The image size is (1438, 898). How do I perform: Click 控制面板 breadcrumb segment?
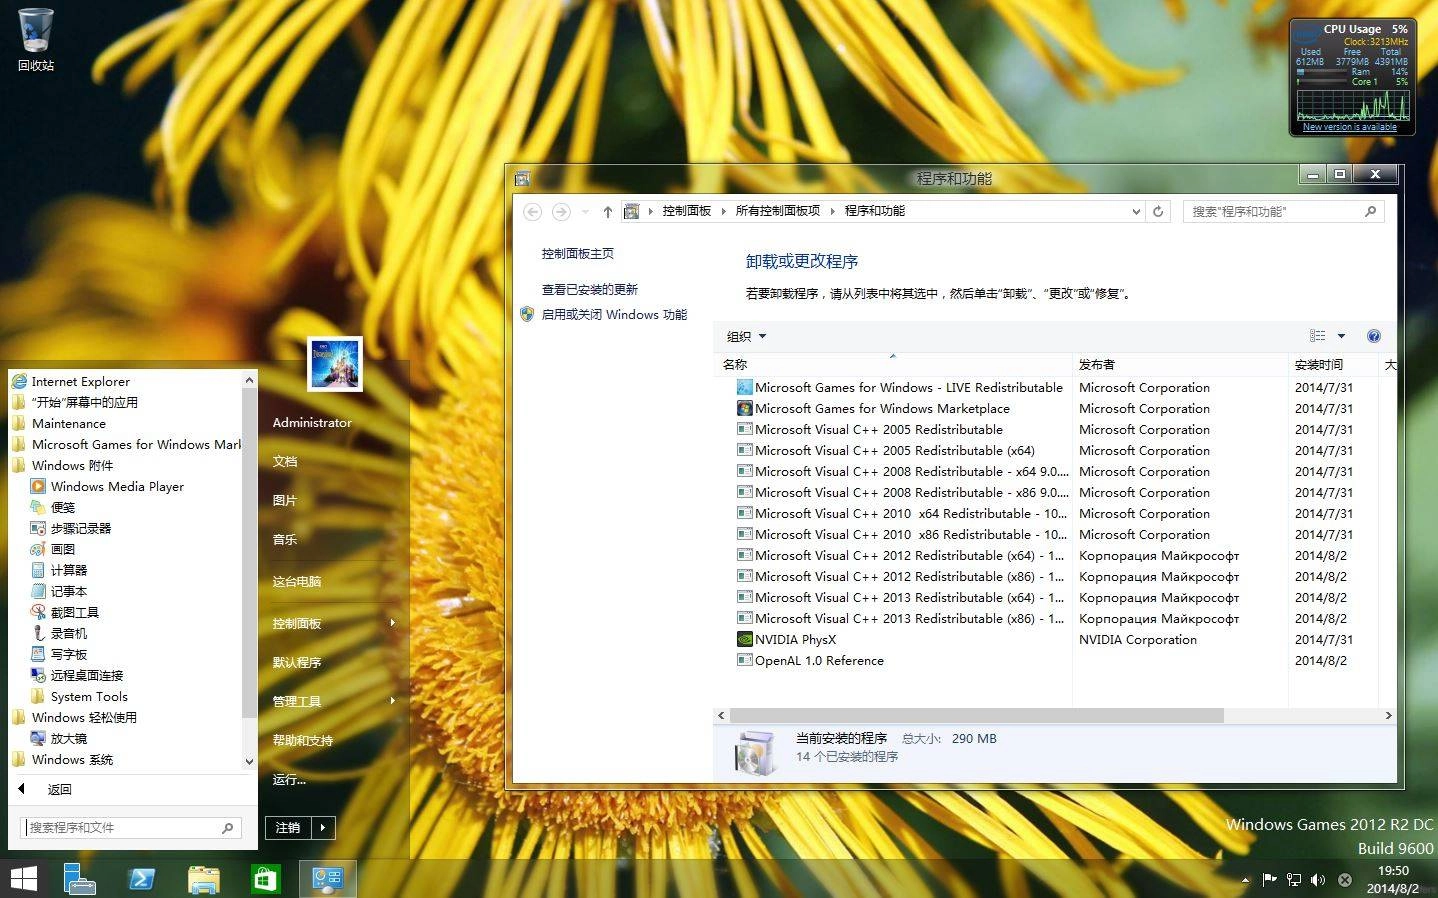coord(687,211)
